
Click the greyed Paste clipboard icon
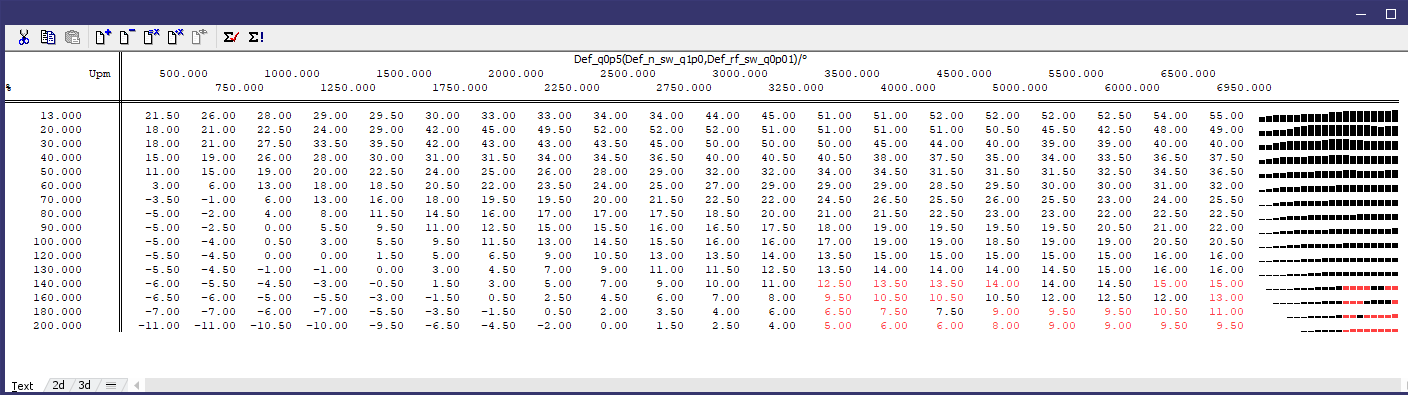coord(72,37)
